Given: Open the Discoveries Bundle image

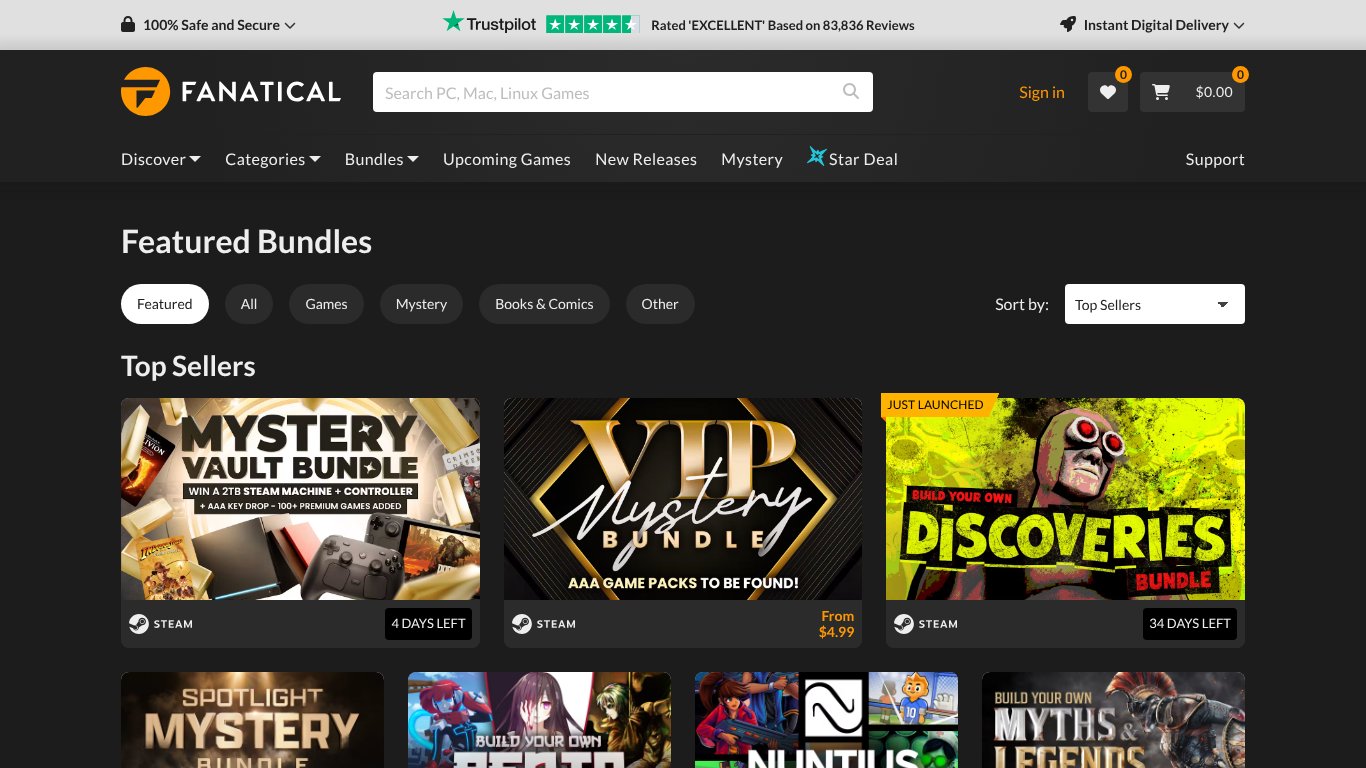Looking at the screenshot, I should [x=1065, y=499].
